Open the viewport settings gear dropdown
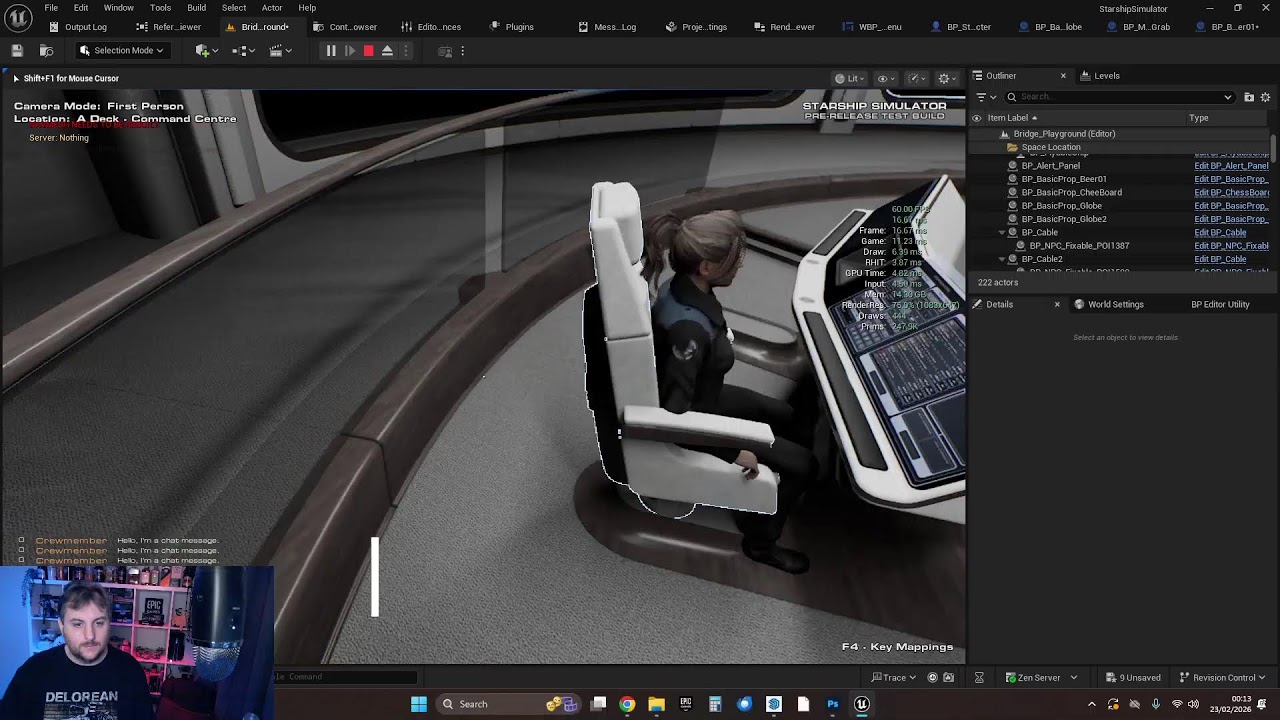This screenshot has height=720, width=1280. click(945, 78)
